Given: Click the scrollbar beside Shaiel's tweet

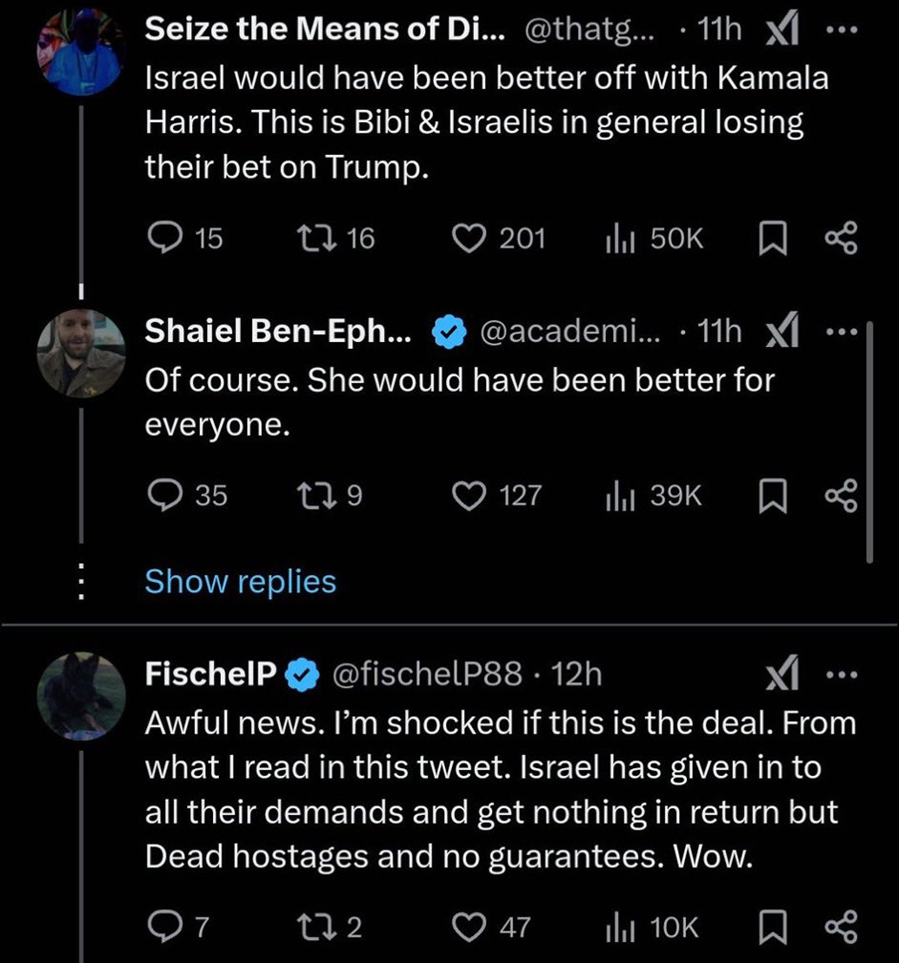Looking at the screenshot, I should tap(870, 440).
